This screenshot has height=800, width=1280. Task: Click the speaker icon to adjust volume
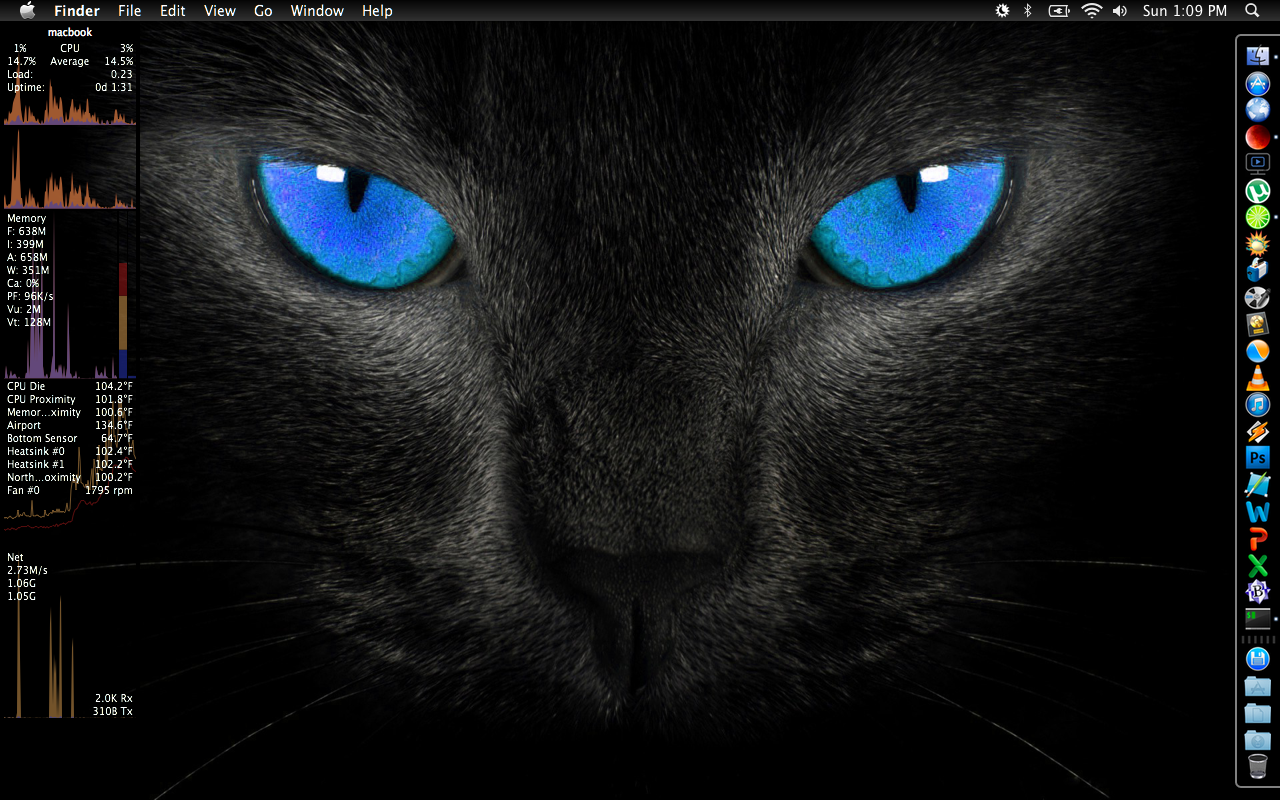[x=1119, y=11]
